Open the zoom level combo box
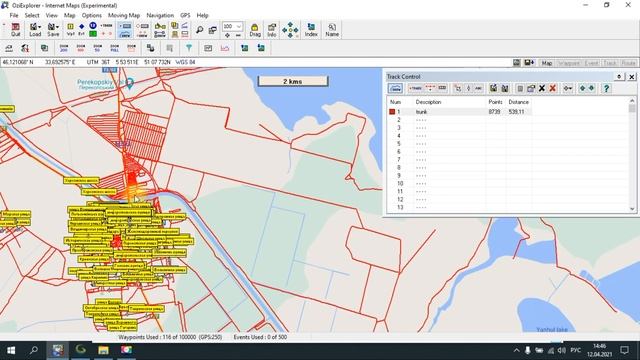This screenshot has width=640, height=360. (x=232, y=27)
